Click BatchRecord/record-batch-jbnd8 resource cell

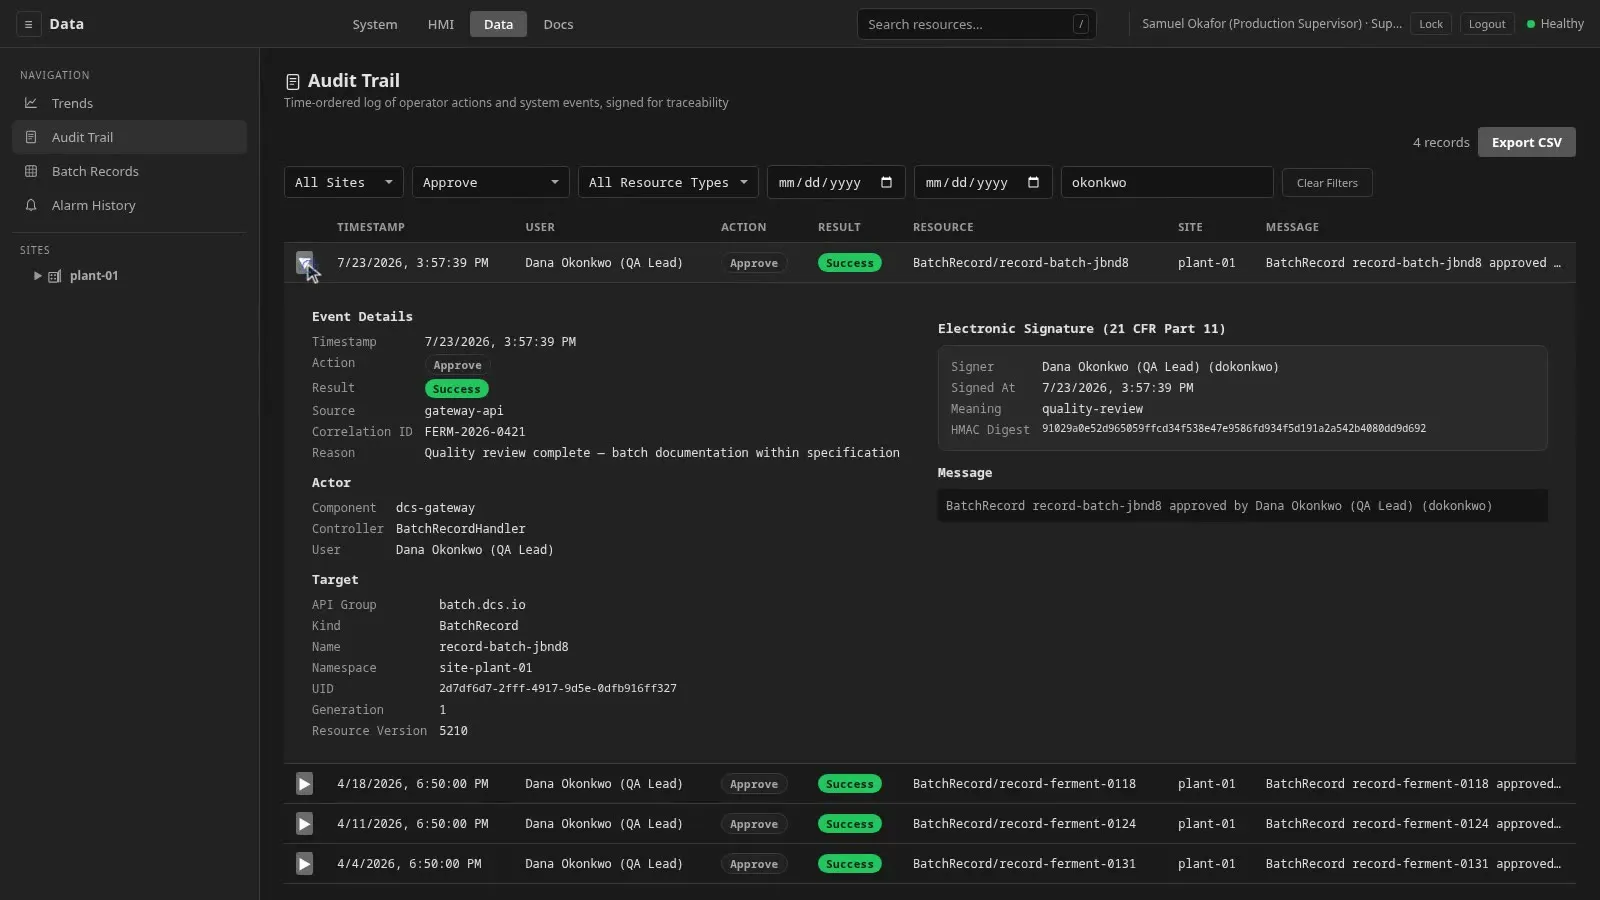(1020, 263)
